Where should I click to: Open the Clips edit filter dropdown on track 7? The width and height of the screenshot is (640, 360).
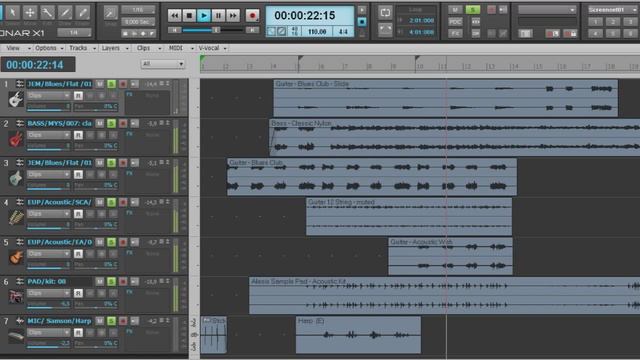click(49, 333)
